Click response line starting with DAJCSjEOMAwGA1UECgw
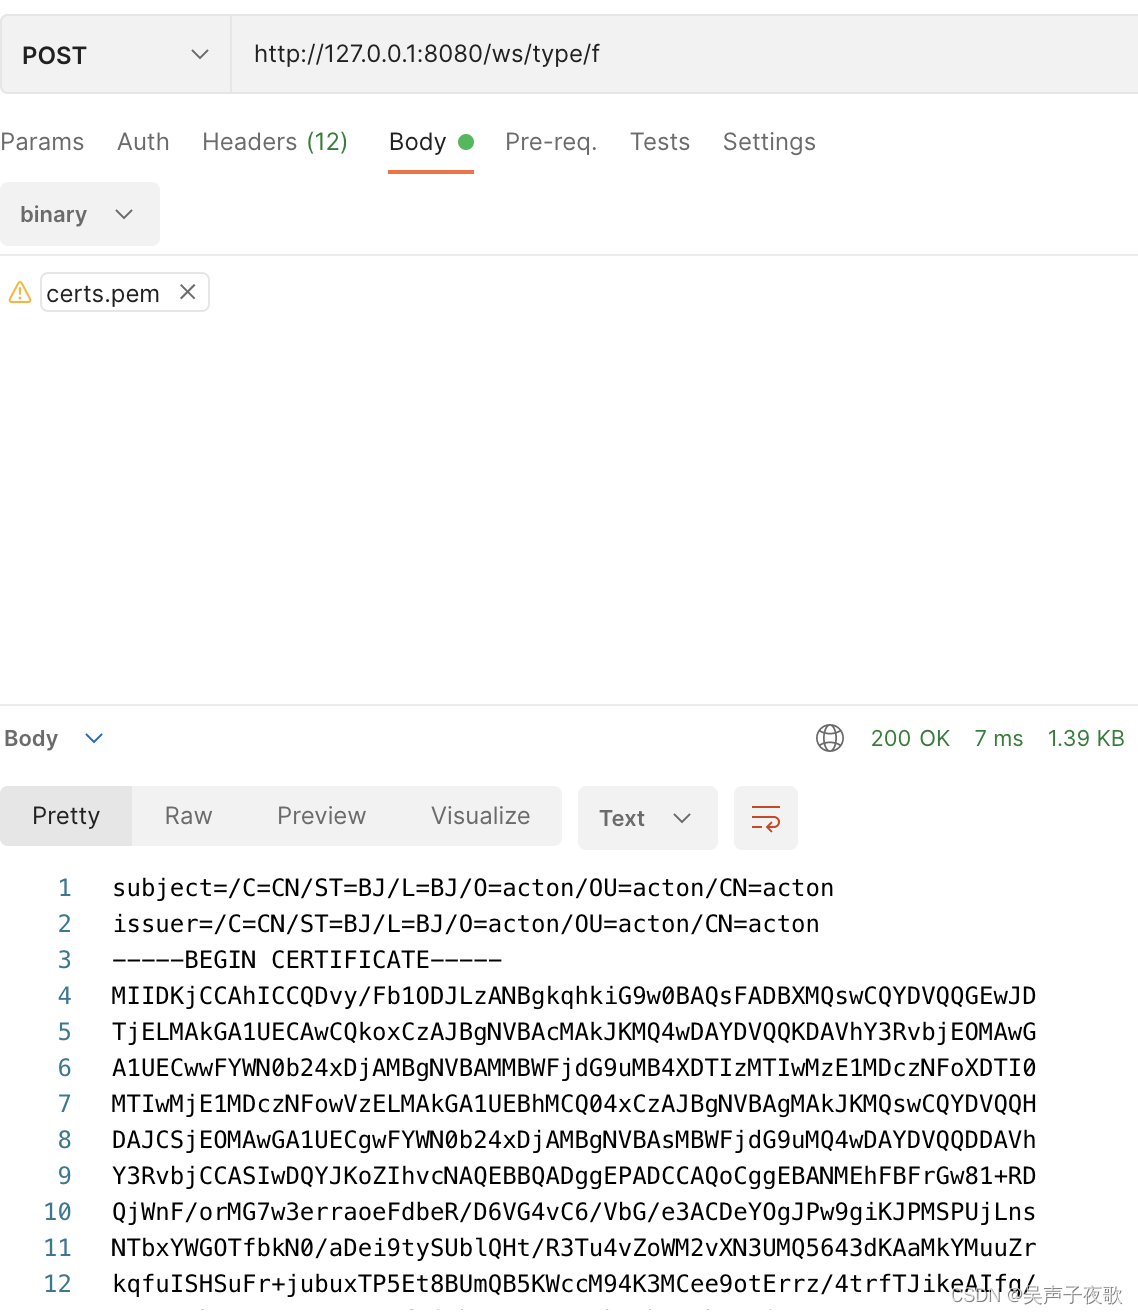 pyautogui.click(x=574, y=1140)
